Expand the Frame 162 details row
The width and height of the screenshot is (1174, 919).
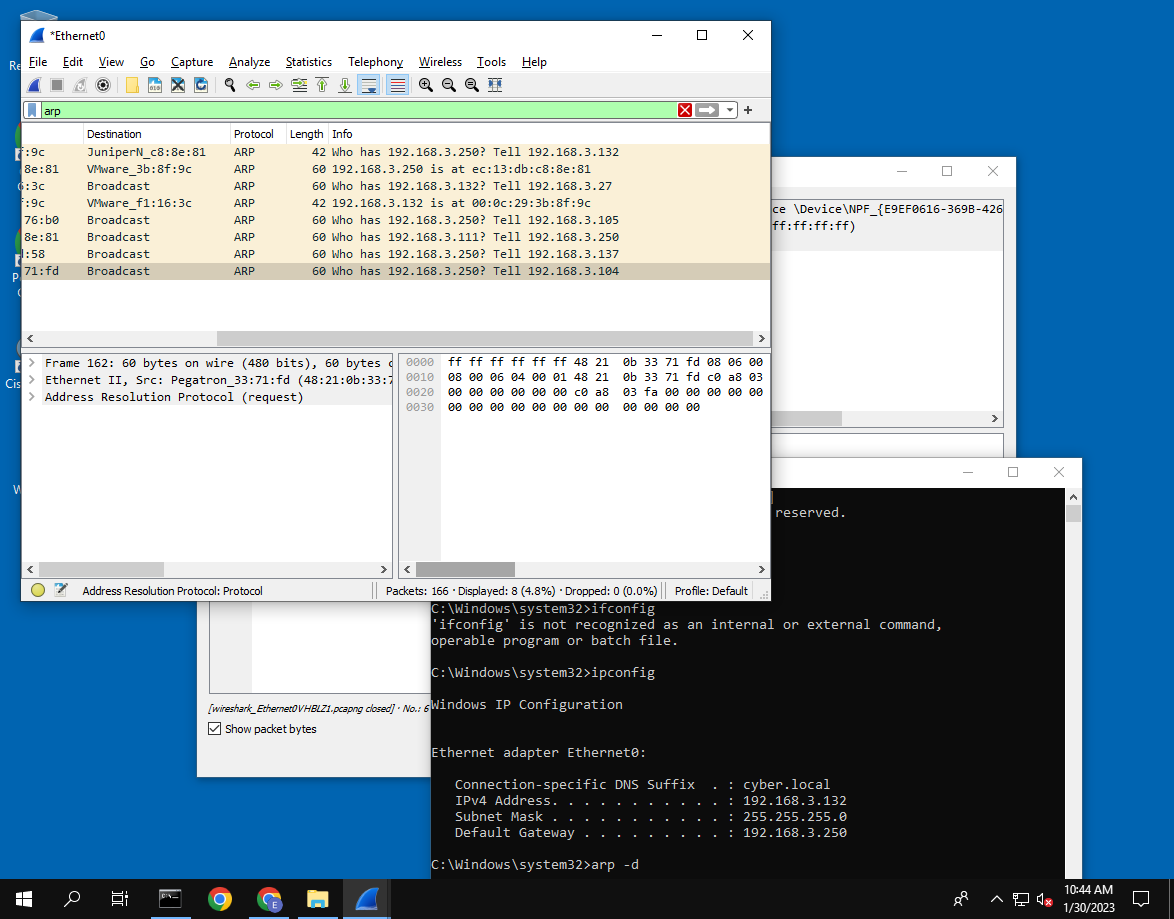[32, 363]
